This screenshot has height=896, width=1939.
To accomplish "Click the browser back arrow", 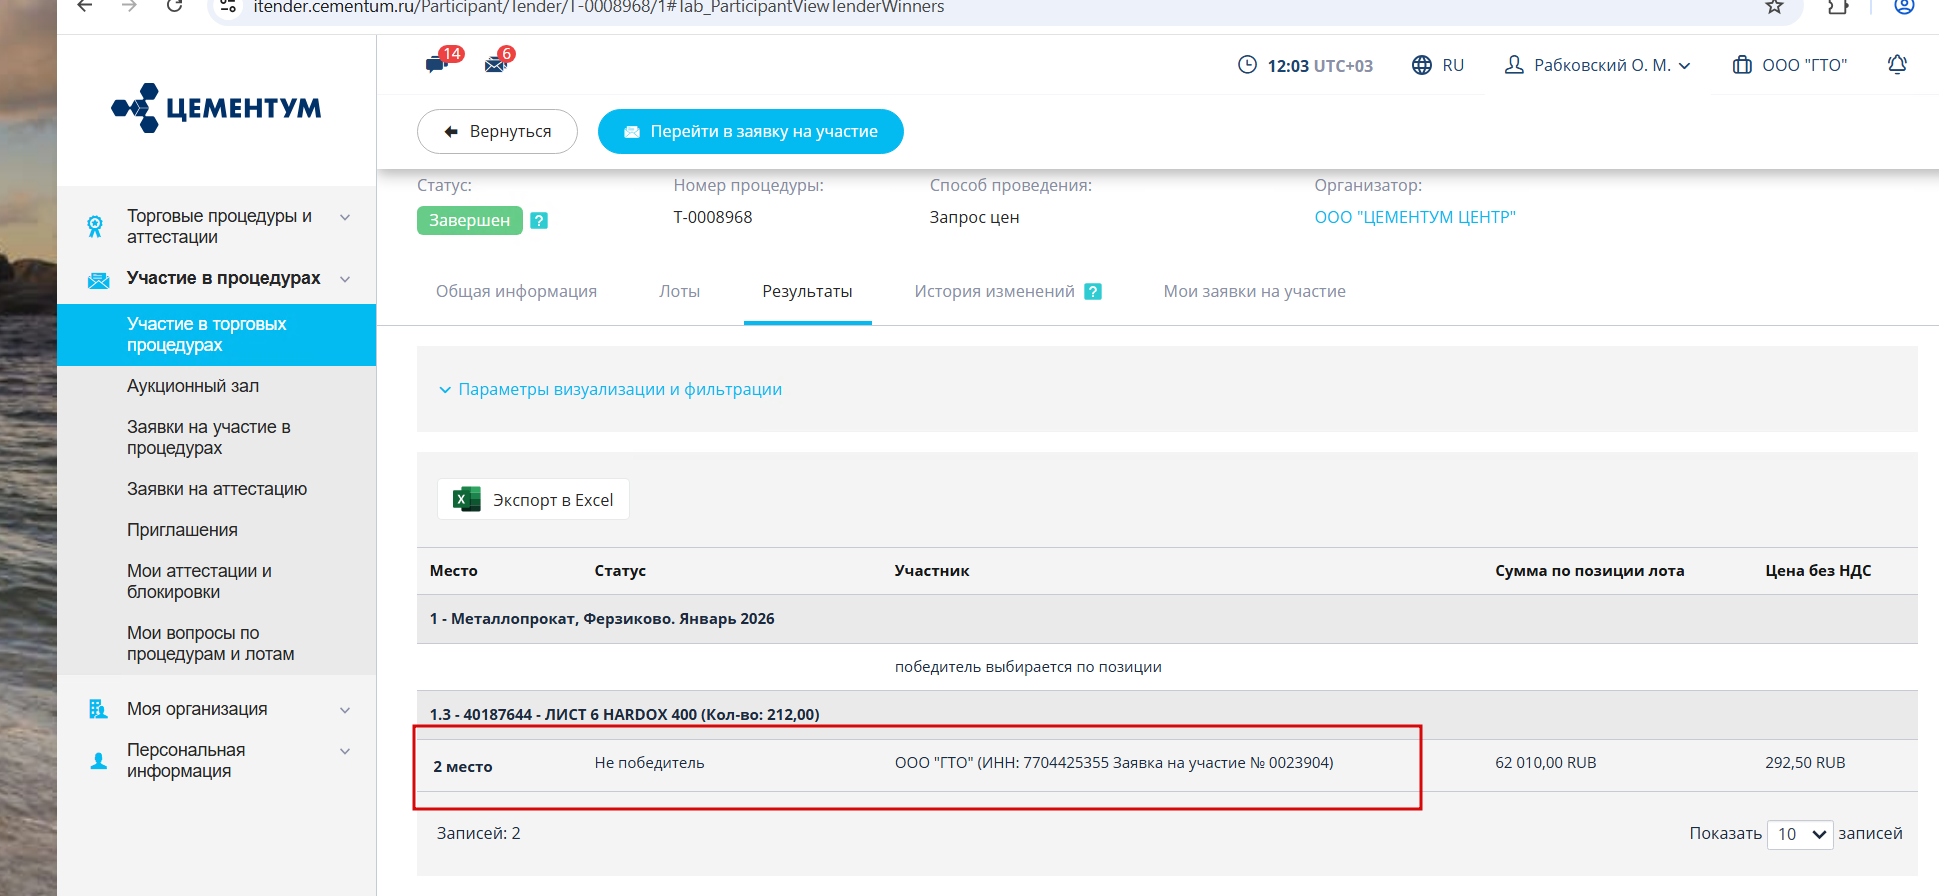I will click(85, 6).
